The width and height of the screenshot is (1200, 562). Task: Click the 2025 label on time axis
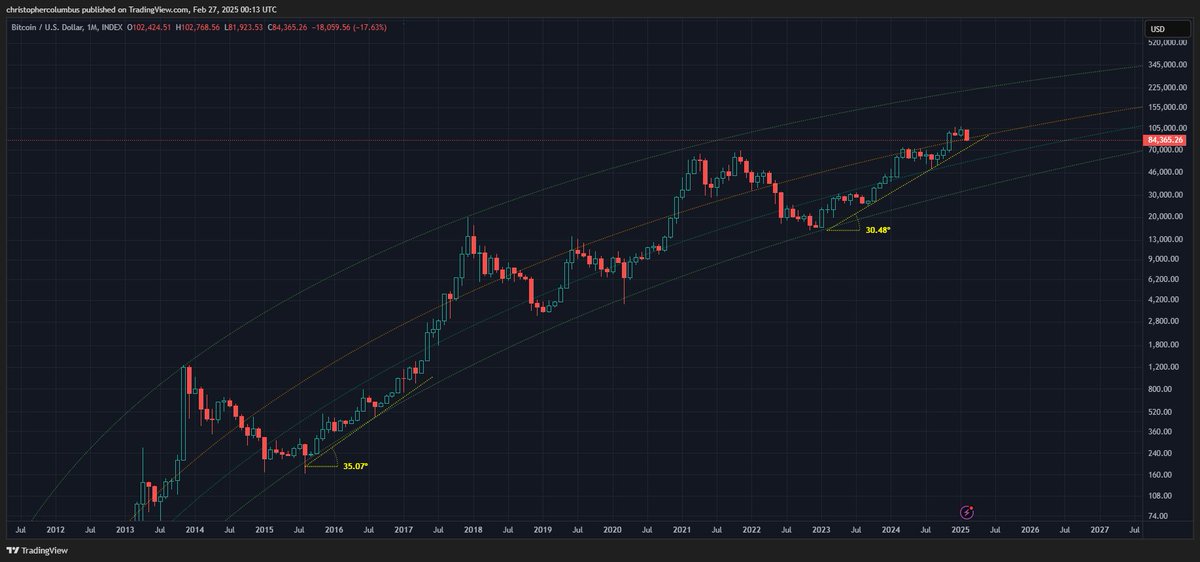(x=960, y=528)
